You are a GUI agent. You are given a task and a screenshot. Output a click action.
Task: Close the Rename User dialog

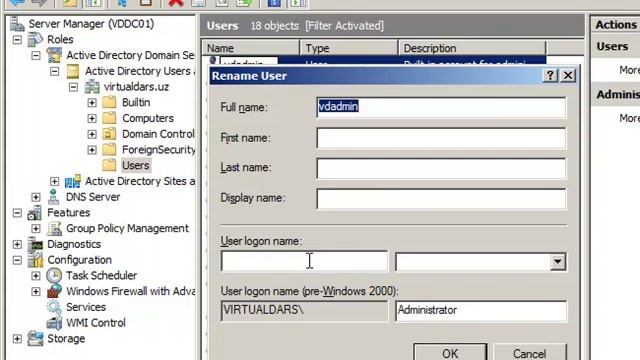click(x=568, y=76)
